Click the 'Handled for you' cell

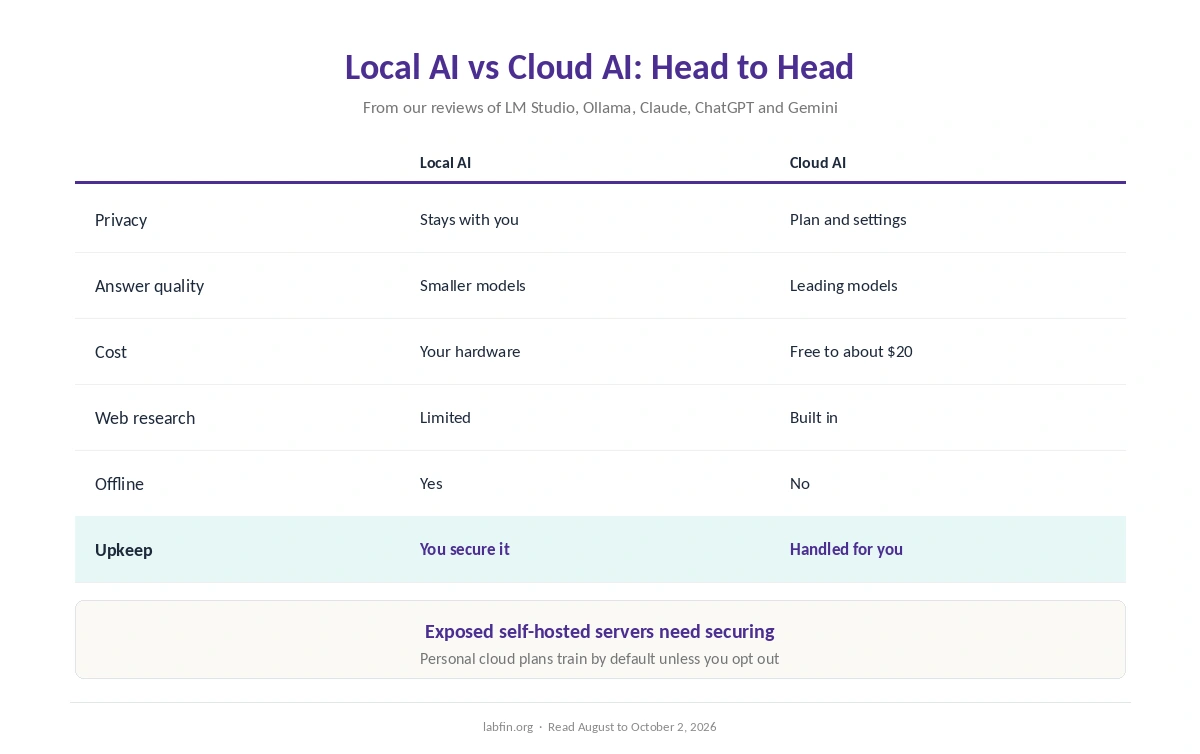(846, 549)
